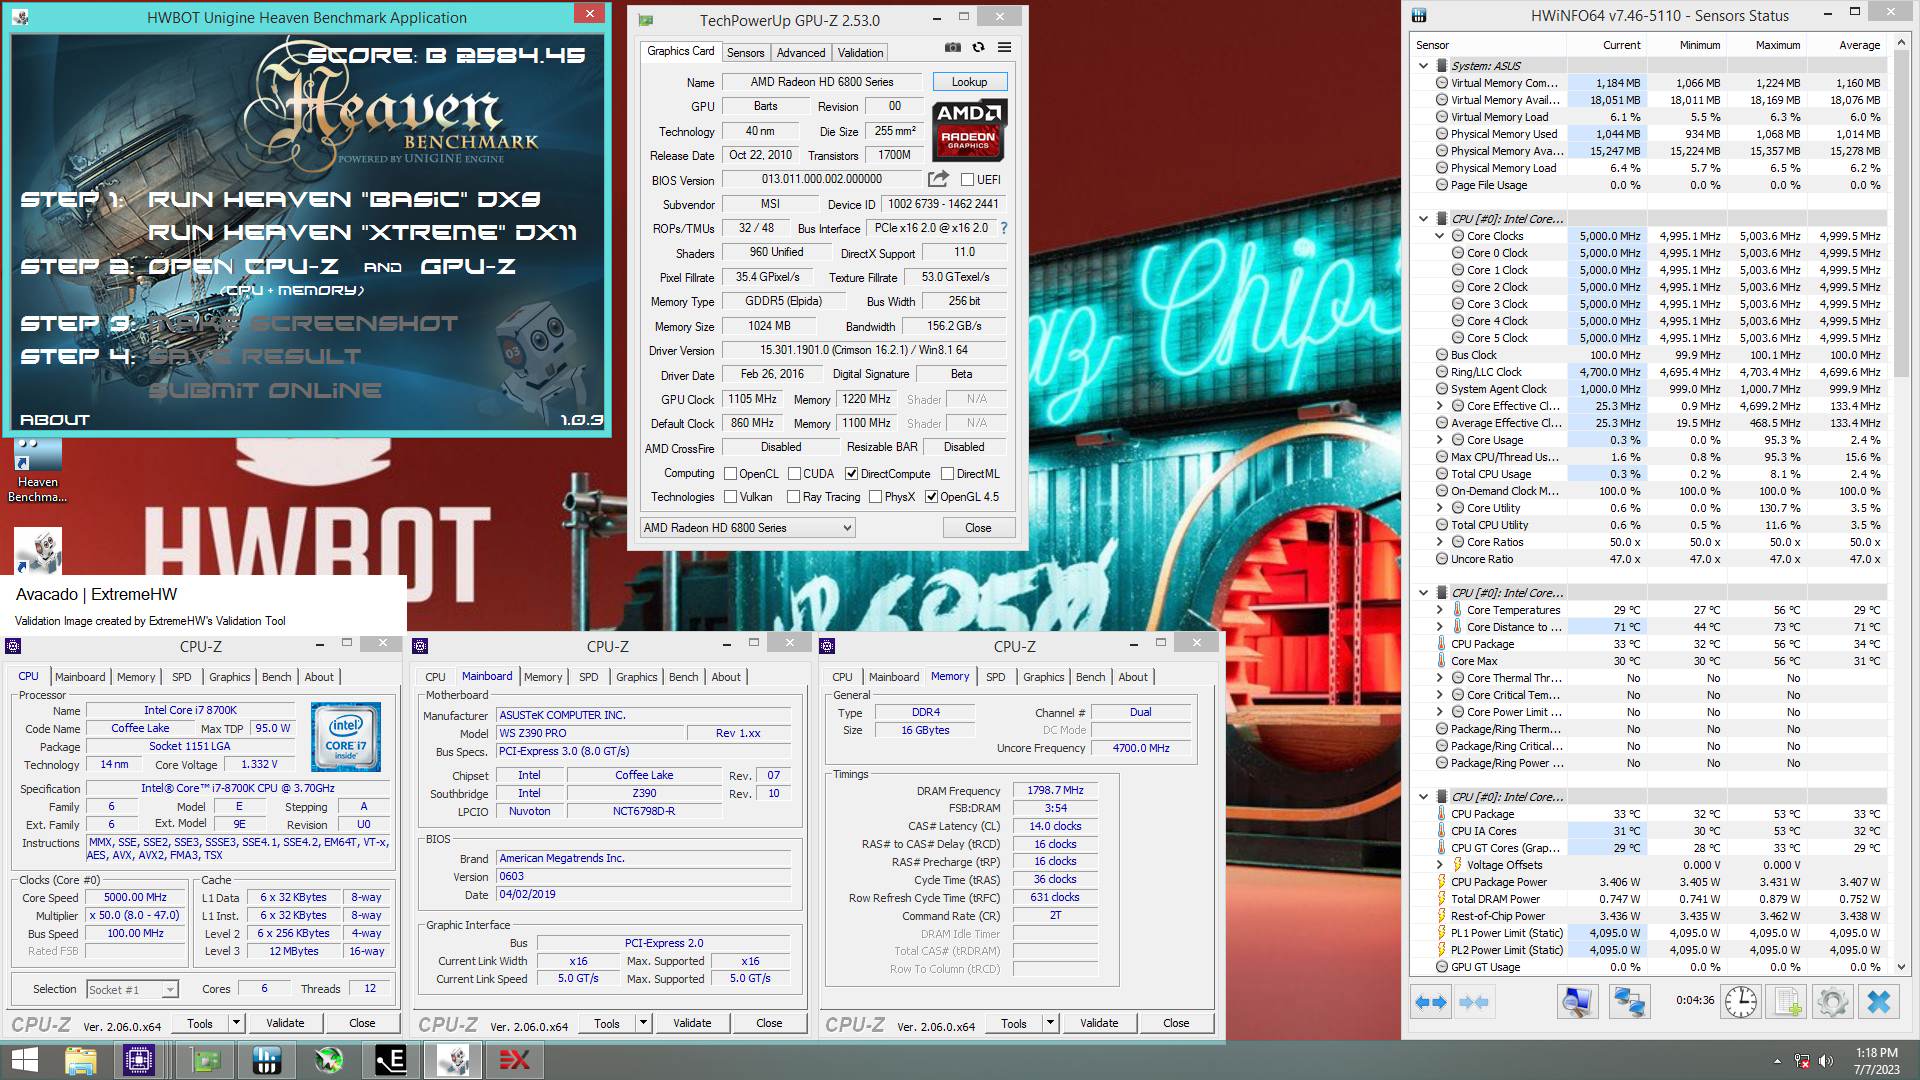Toggle the Vulkan checkbox
Screen dimensions: 1920x1080
coord(730,497)
